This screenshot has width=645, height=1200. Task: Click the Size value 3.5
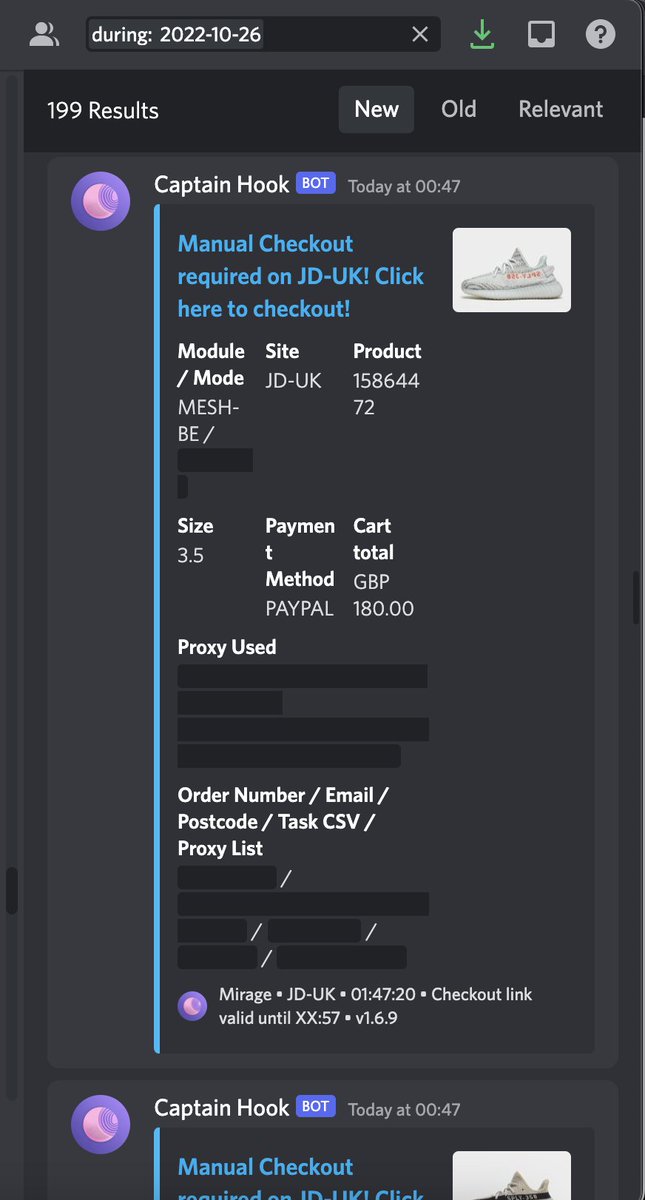click(x=191, y=555)
